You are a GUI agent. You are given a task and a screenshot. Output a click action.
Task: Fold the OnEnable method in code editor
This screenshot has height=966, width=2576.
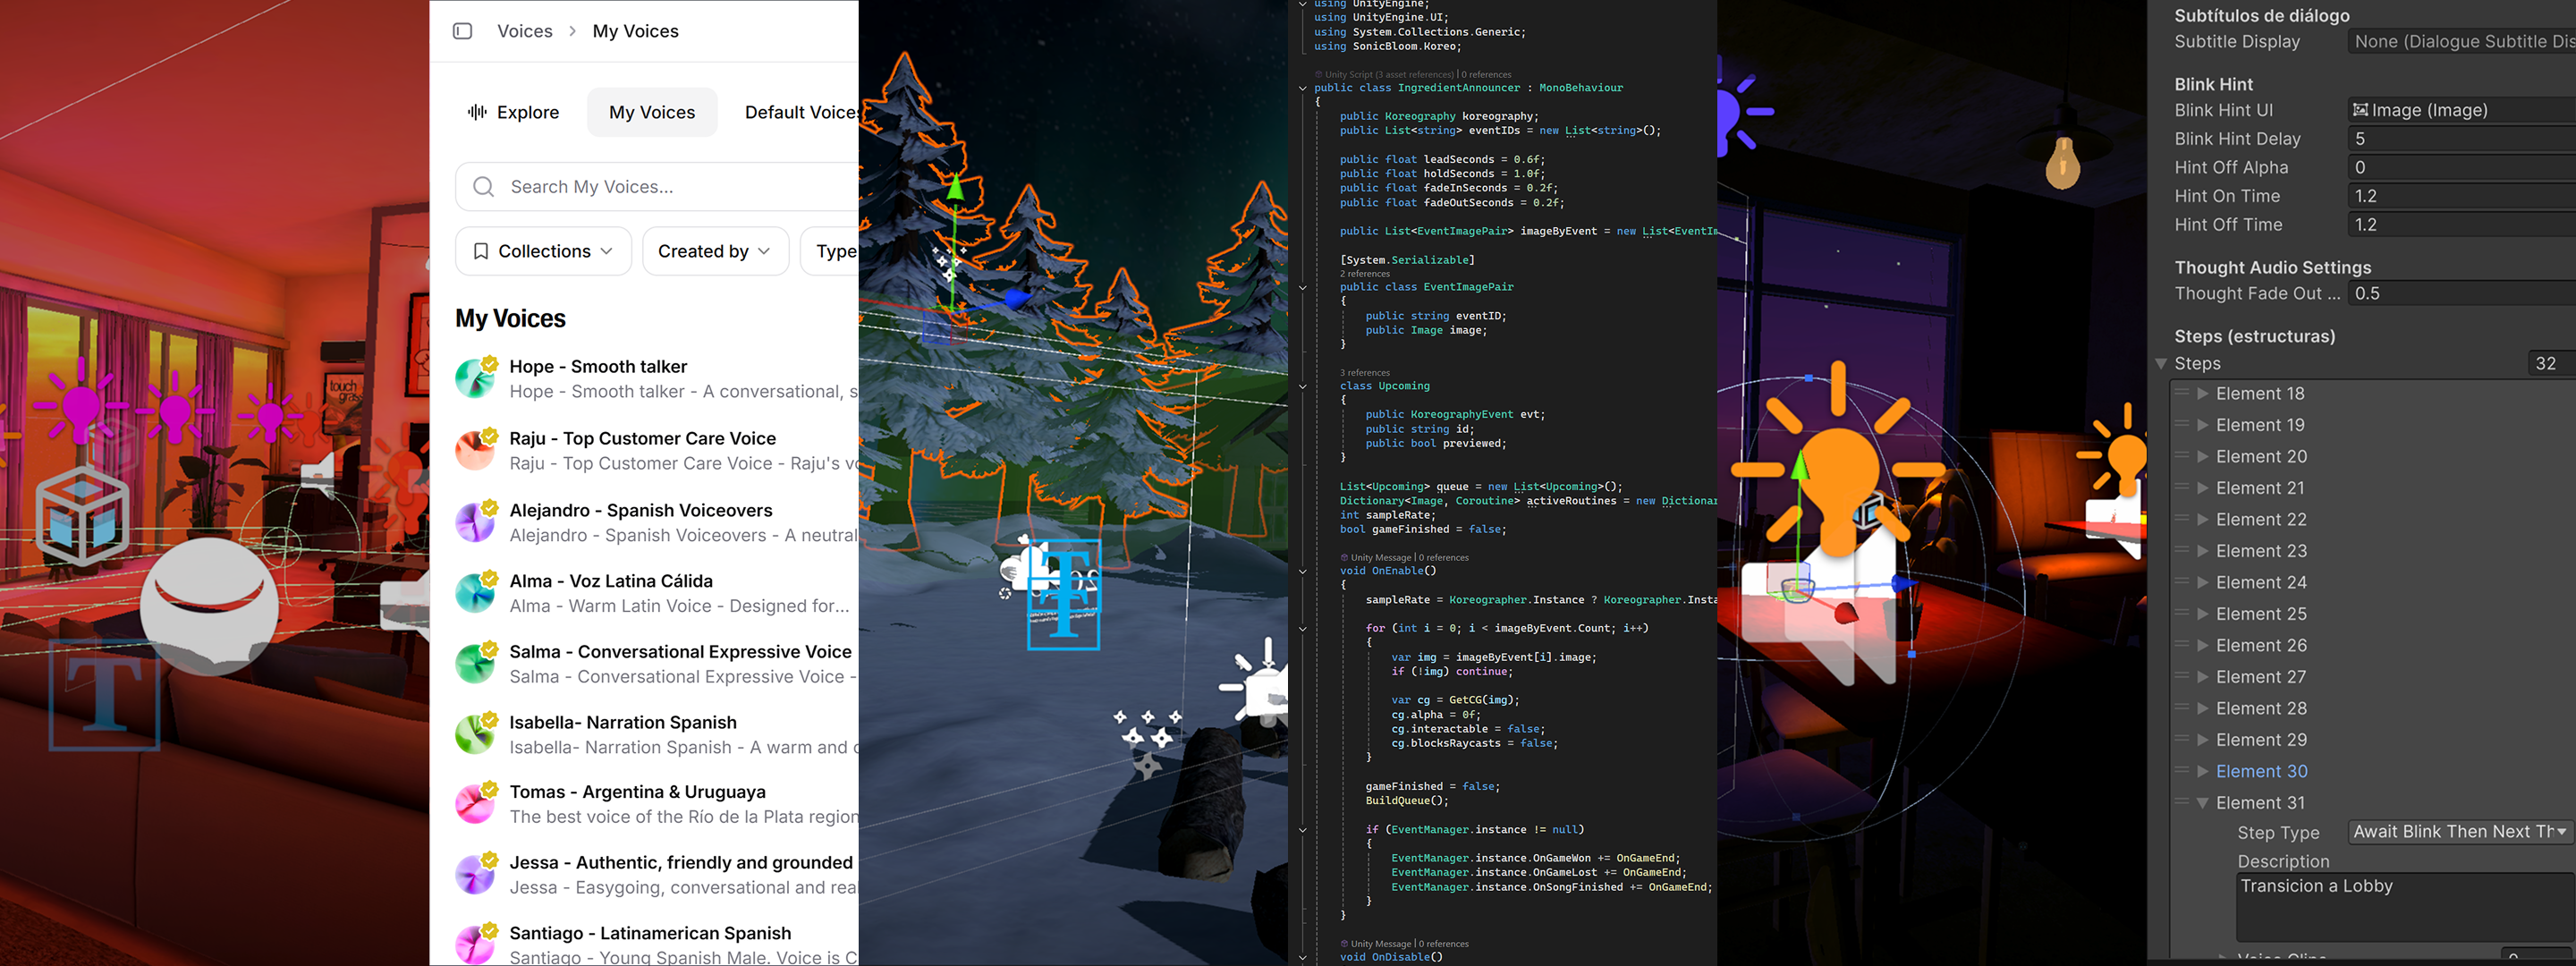click(1302, 571)
